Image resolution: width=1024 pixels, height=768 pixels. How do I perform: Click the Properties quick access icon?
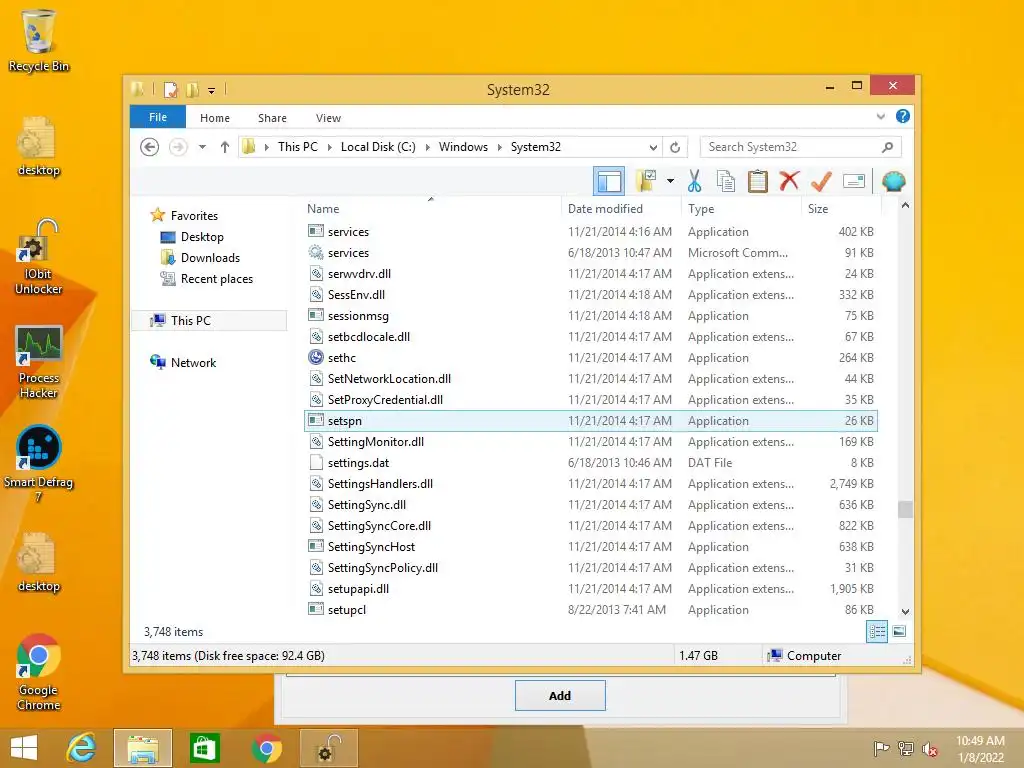[170, 89]
